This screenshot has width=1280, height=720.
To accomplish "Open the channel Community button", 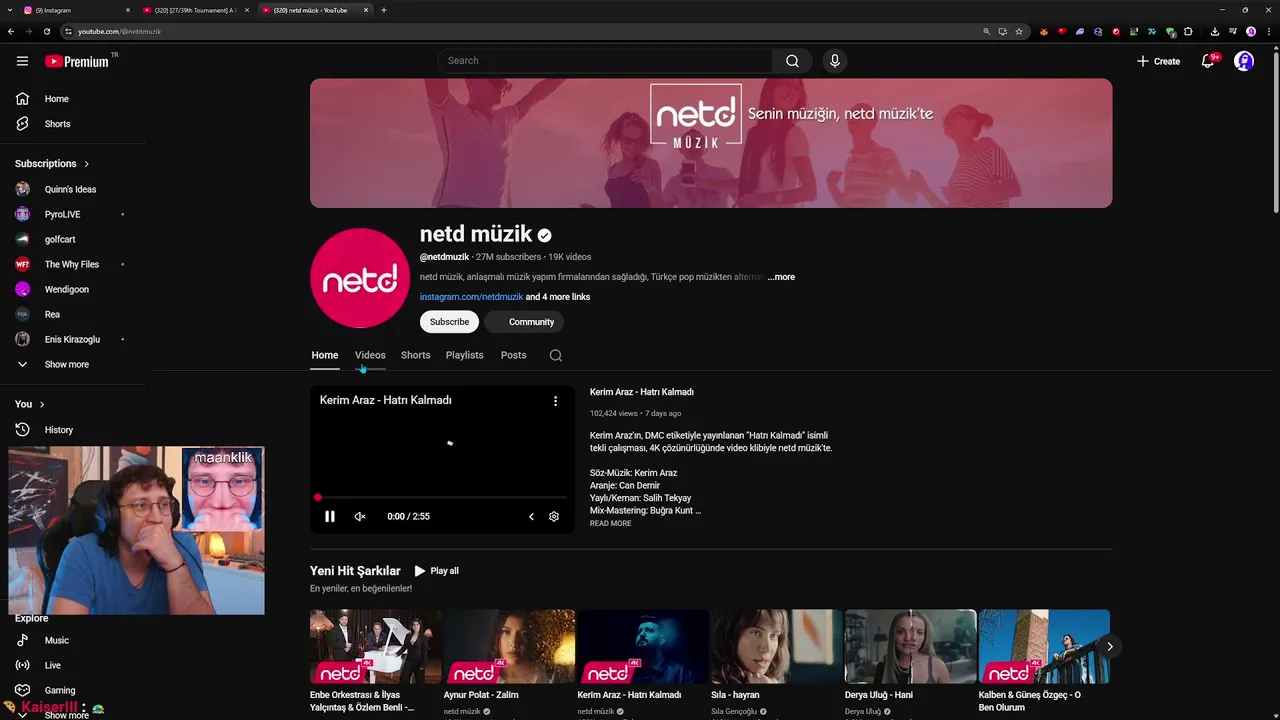I will point(525,322).
